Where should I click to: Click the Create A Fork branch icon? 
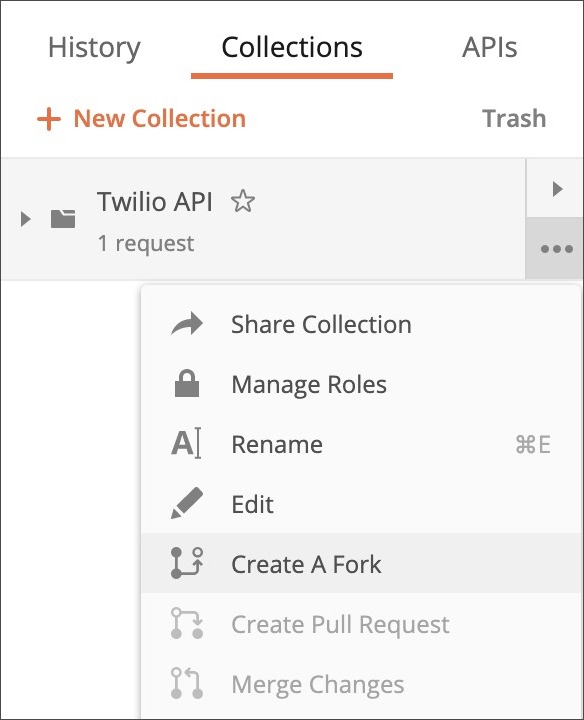tap(187, 563)
